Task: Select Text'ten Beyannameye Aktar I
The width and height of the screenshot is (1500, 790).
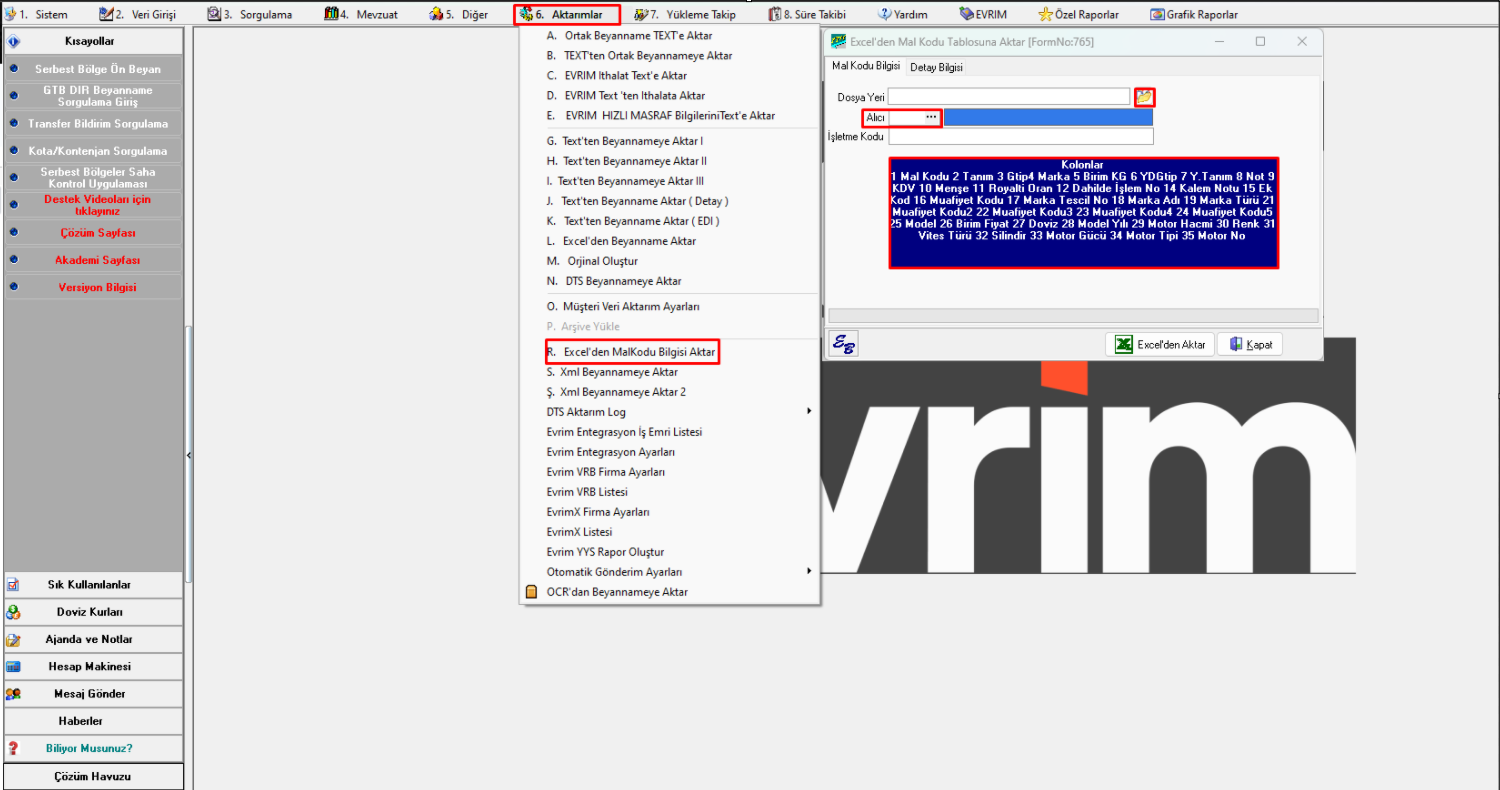Action: (x=670, y=141)
